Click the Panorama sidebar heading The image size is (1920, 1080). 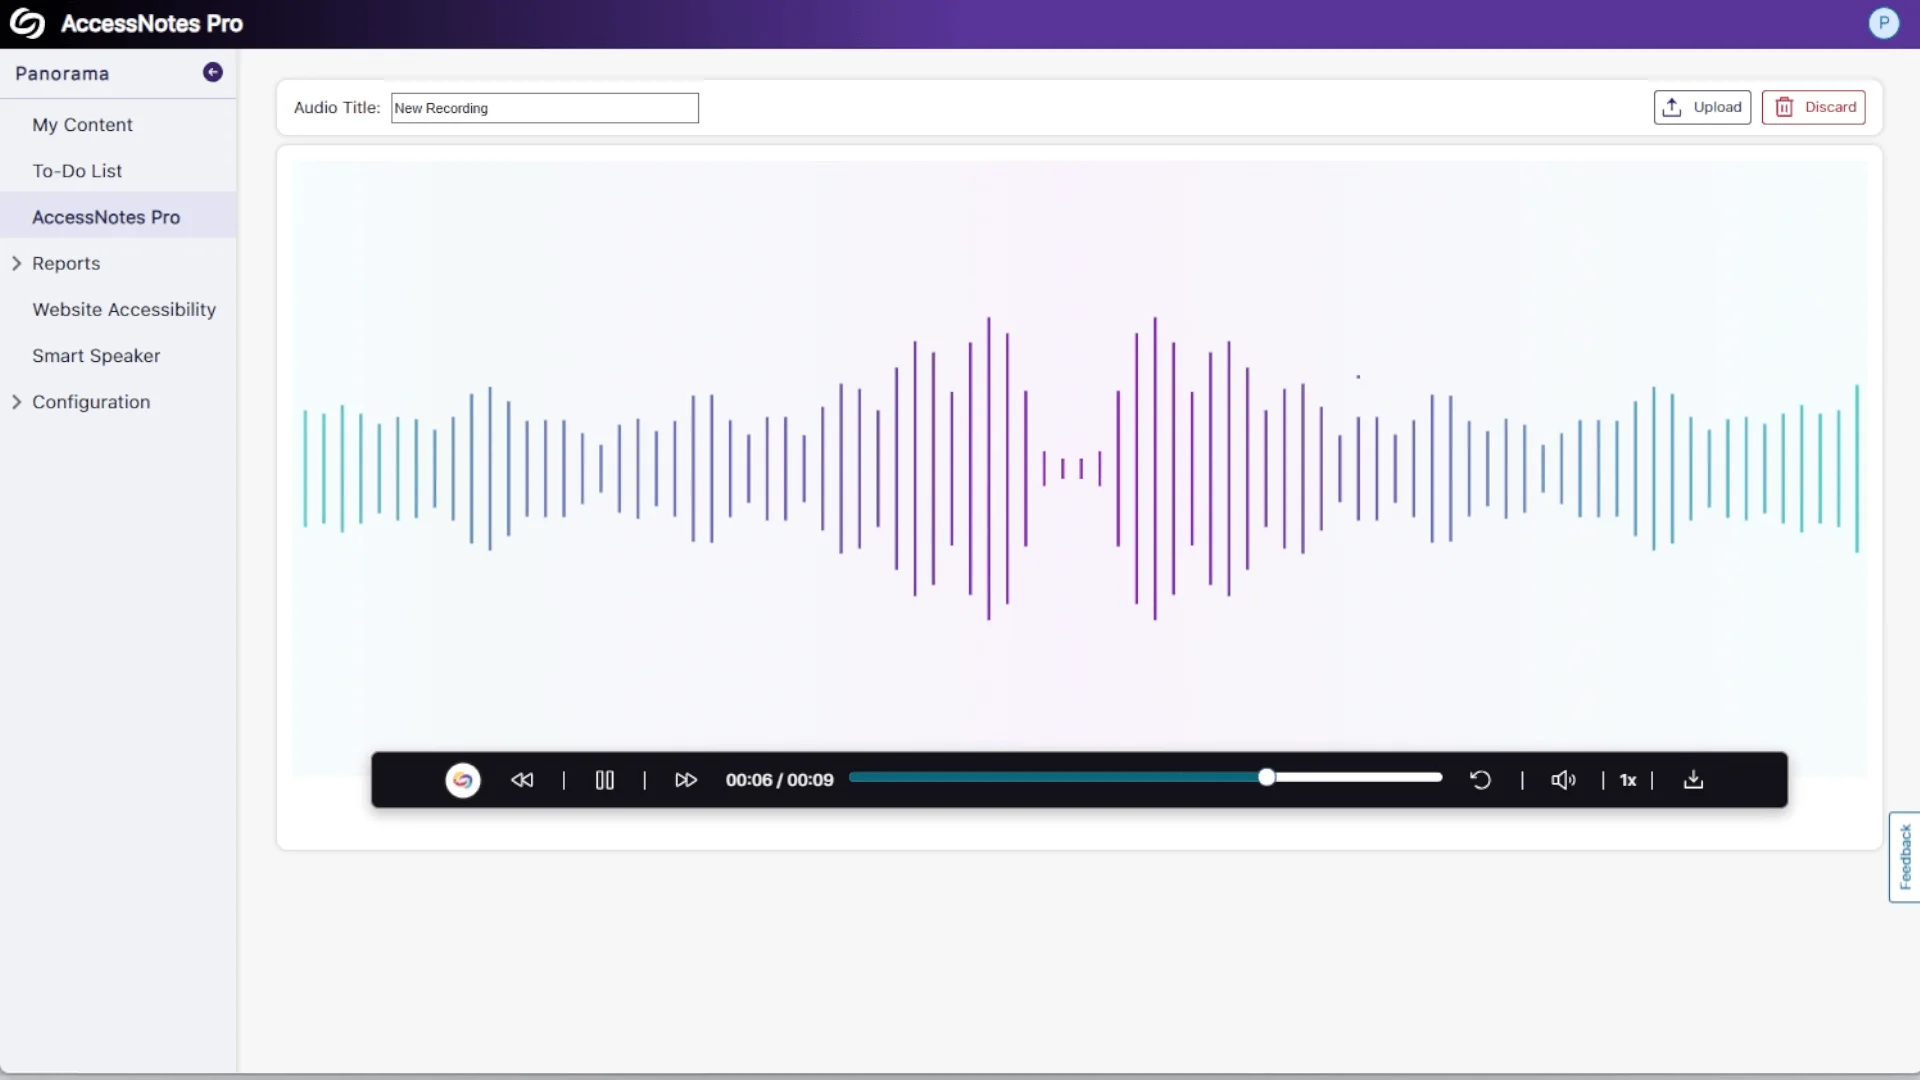click(62, 74)
